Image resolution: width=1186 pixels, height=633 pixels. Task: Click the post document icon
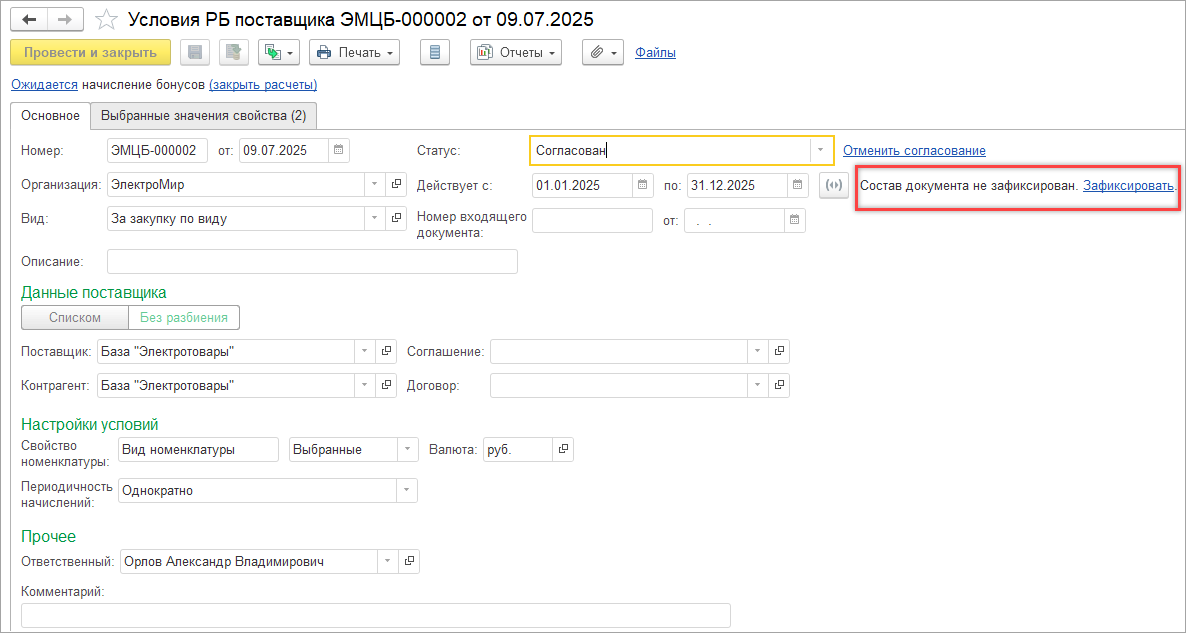(233, 52)
